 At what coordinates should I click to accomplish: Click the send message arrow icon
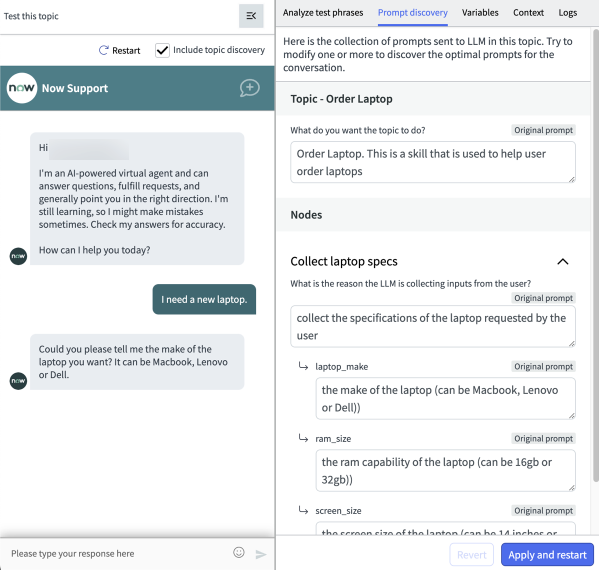(261, 554)
